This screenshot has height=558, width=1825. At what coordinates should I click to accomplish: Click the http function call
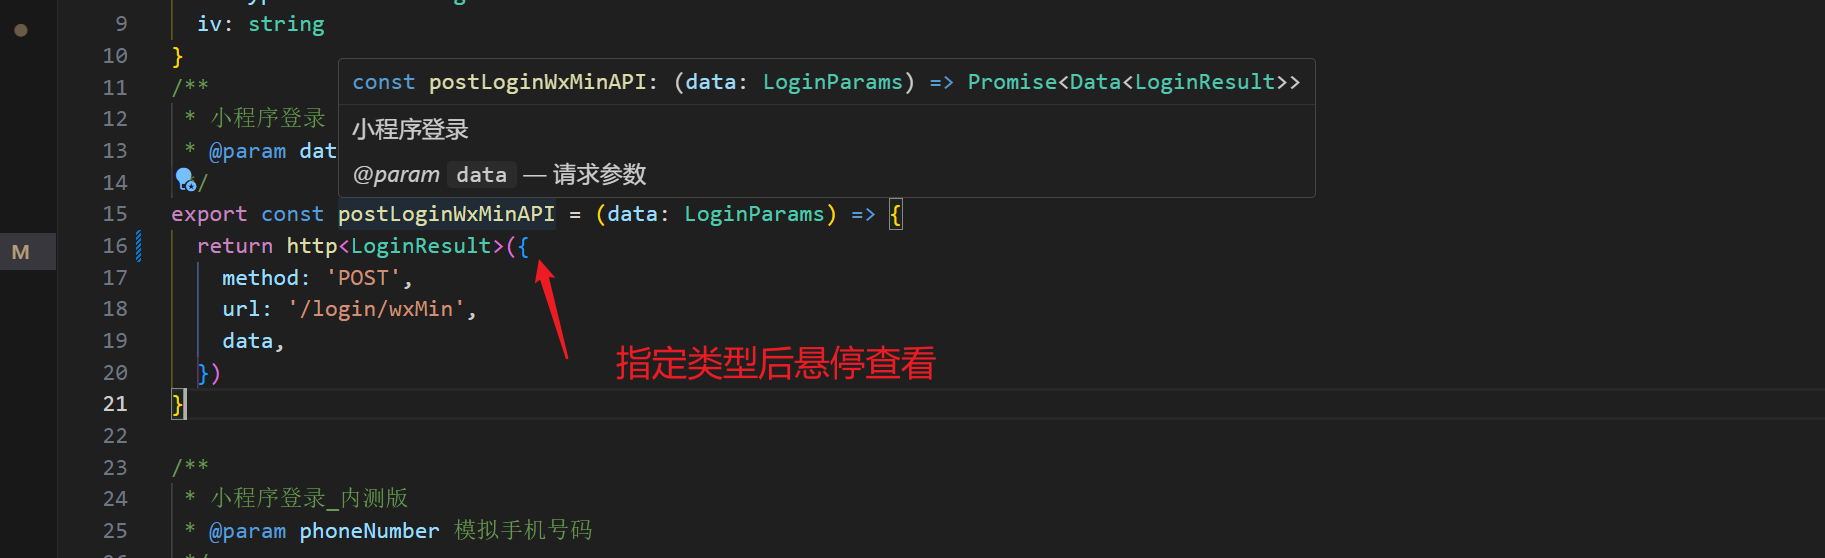311,246
